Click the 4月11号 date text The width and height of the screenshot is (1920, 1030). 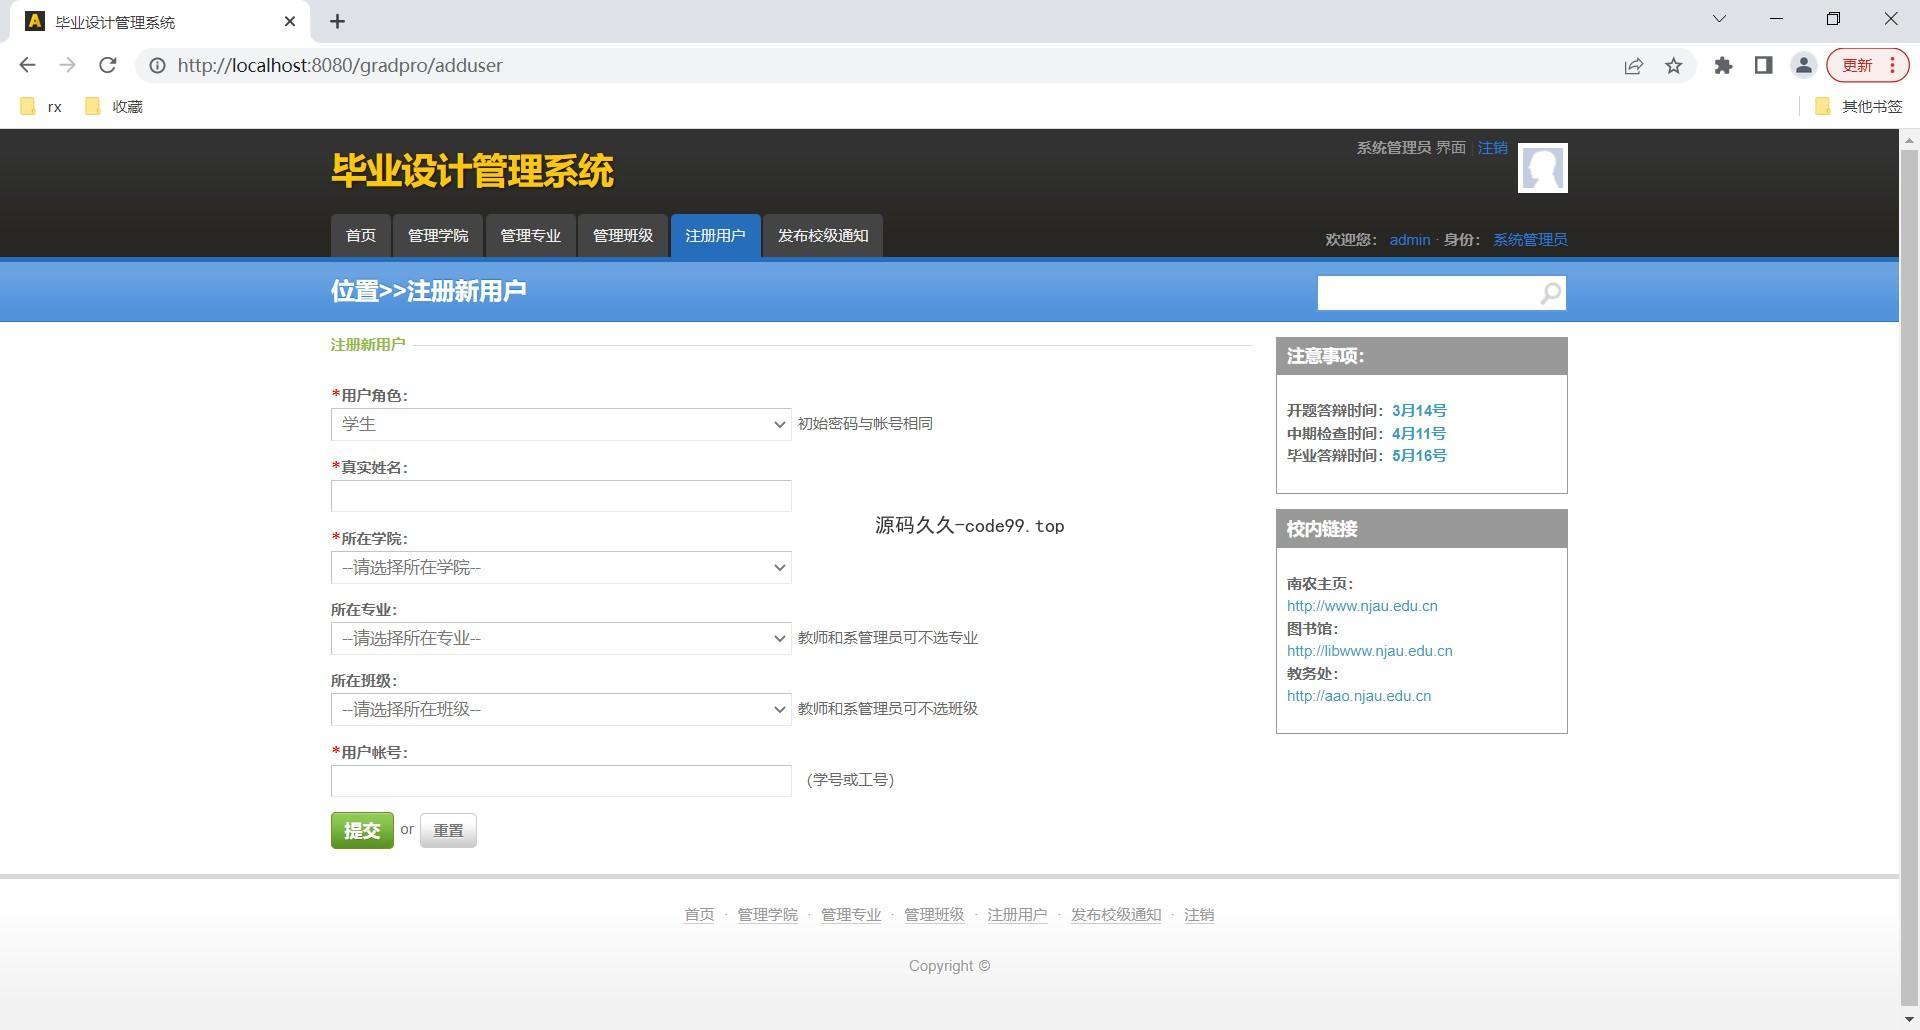coord(1419,434)
